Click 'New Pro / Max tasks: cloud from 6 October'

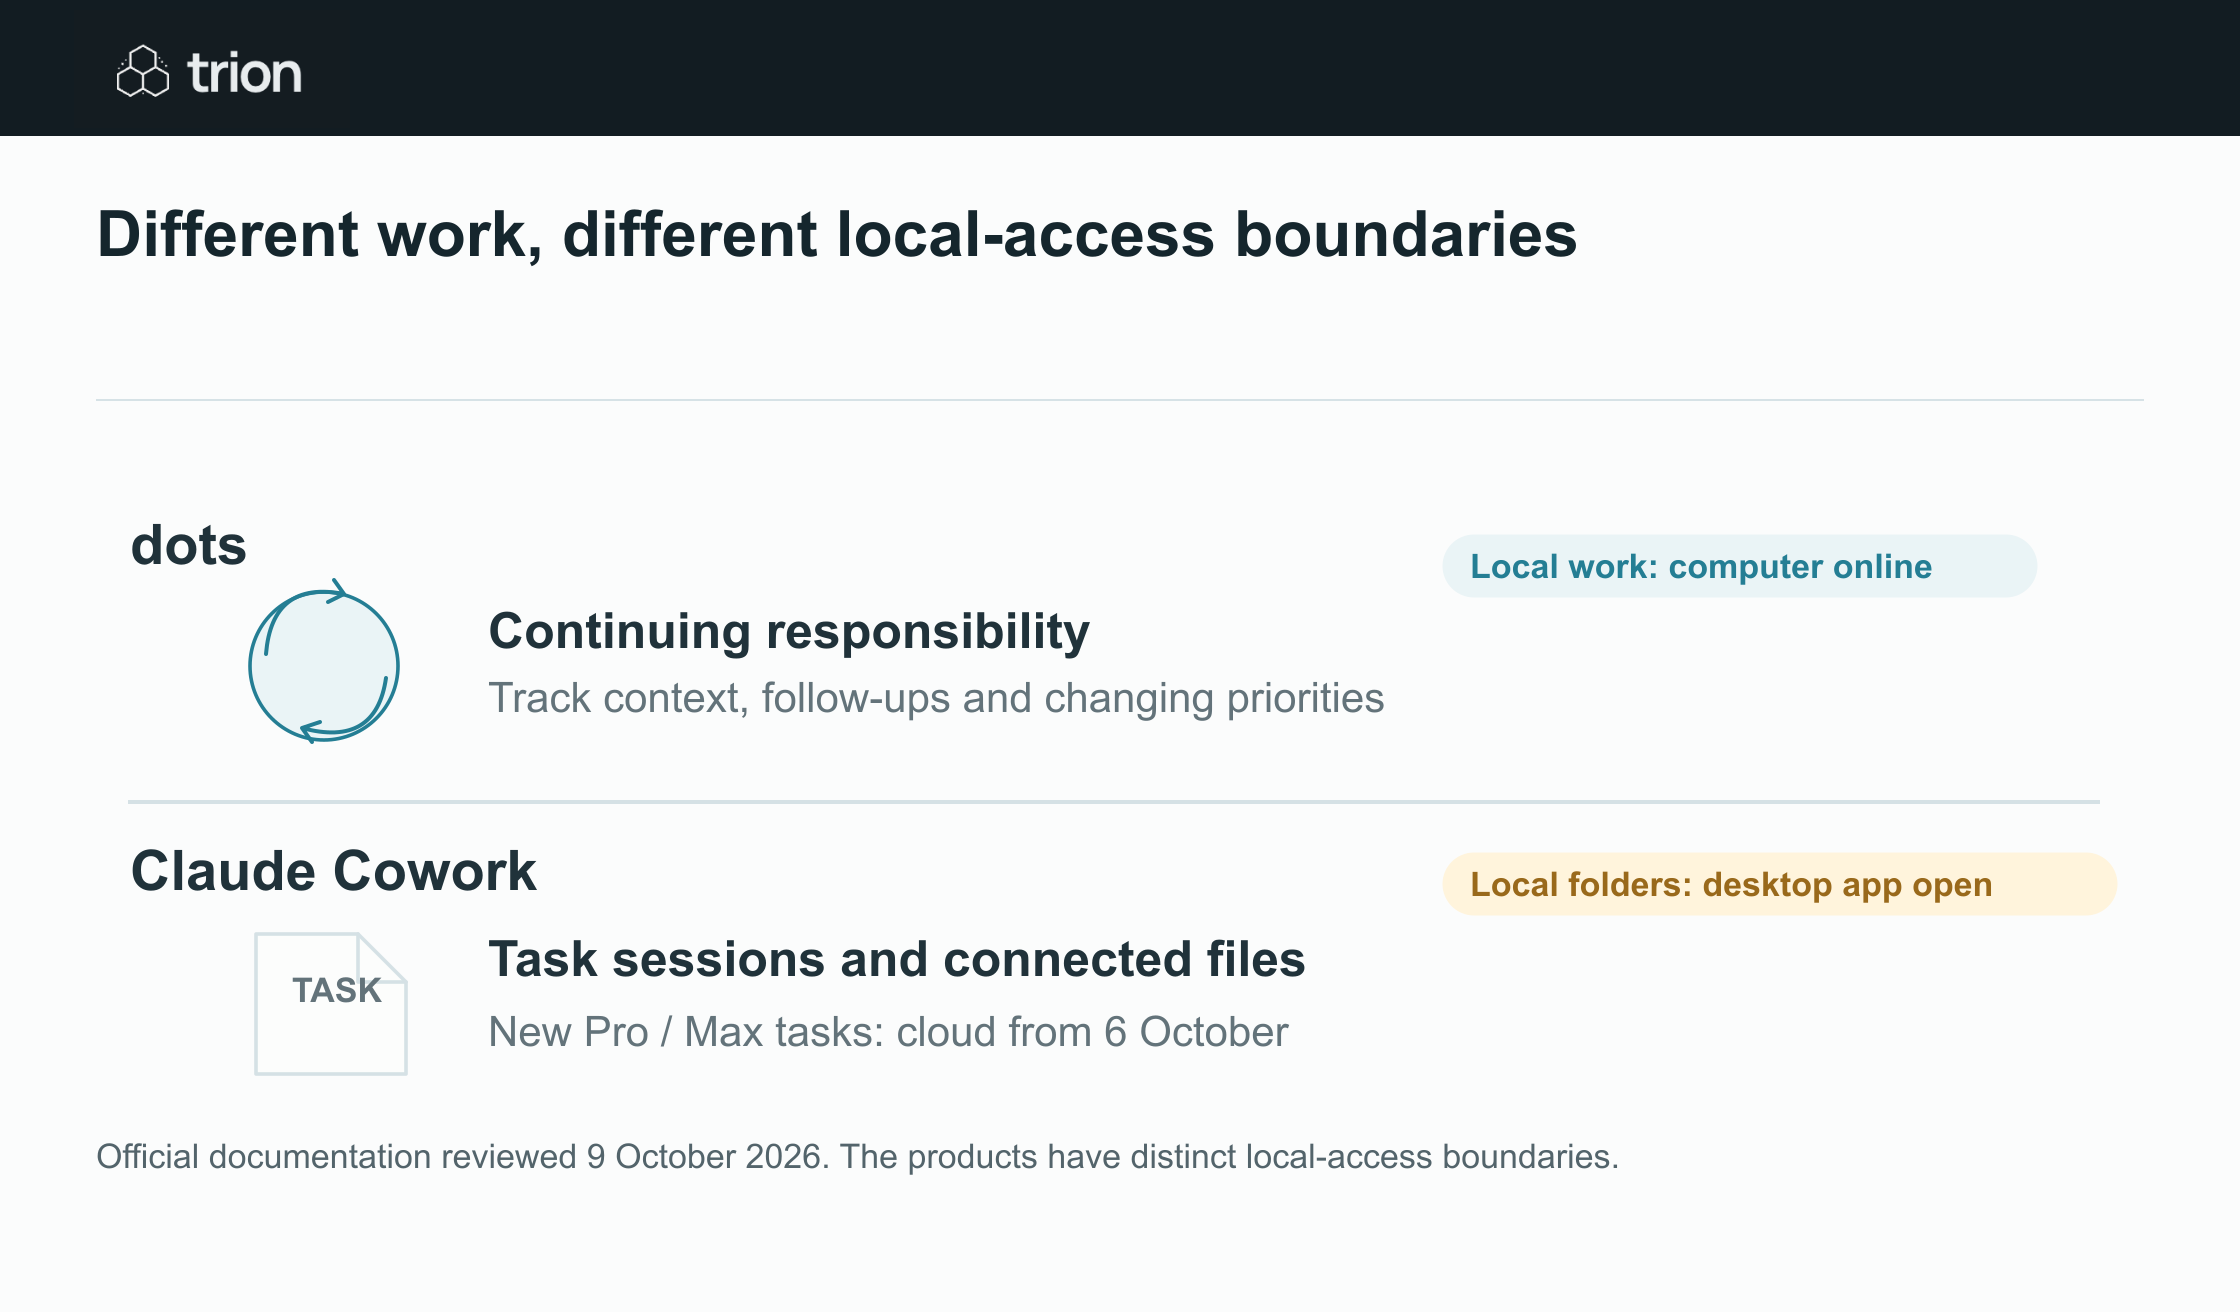point(888,1032)
